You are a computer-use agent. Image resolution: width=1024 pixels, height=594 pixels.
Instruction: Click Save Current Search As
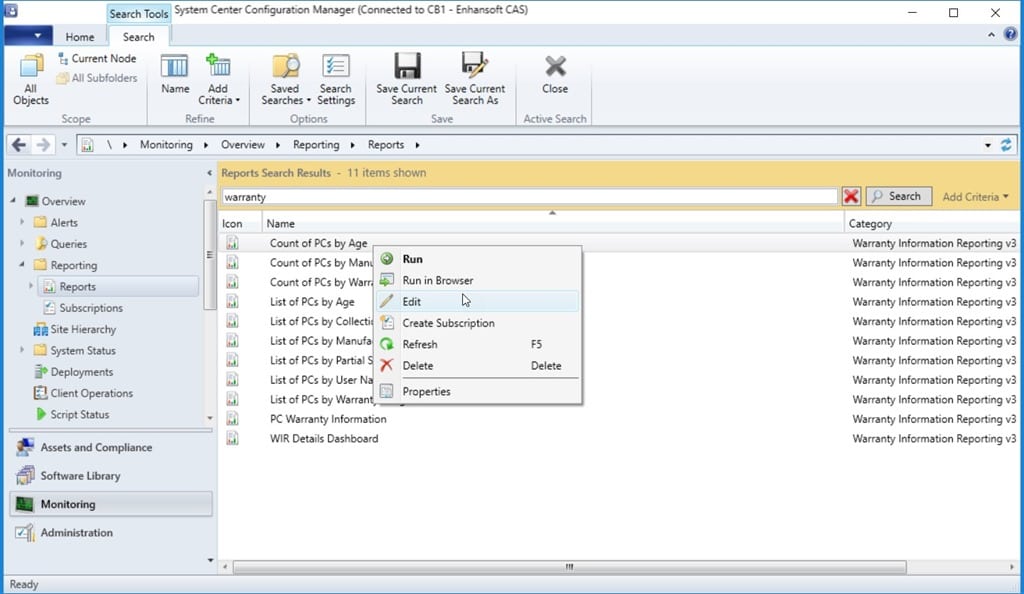[475, 80]
